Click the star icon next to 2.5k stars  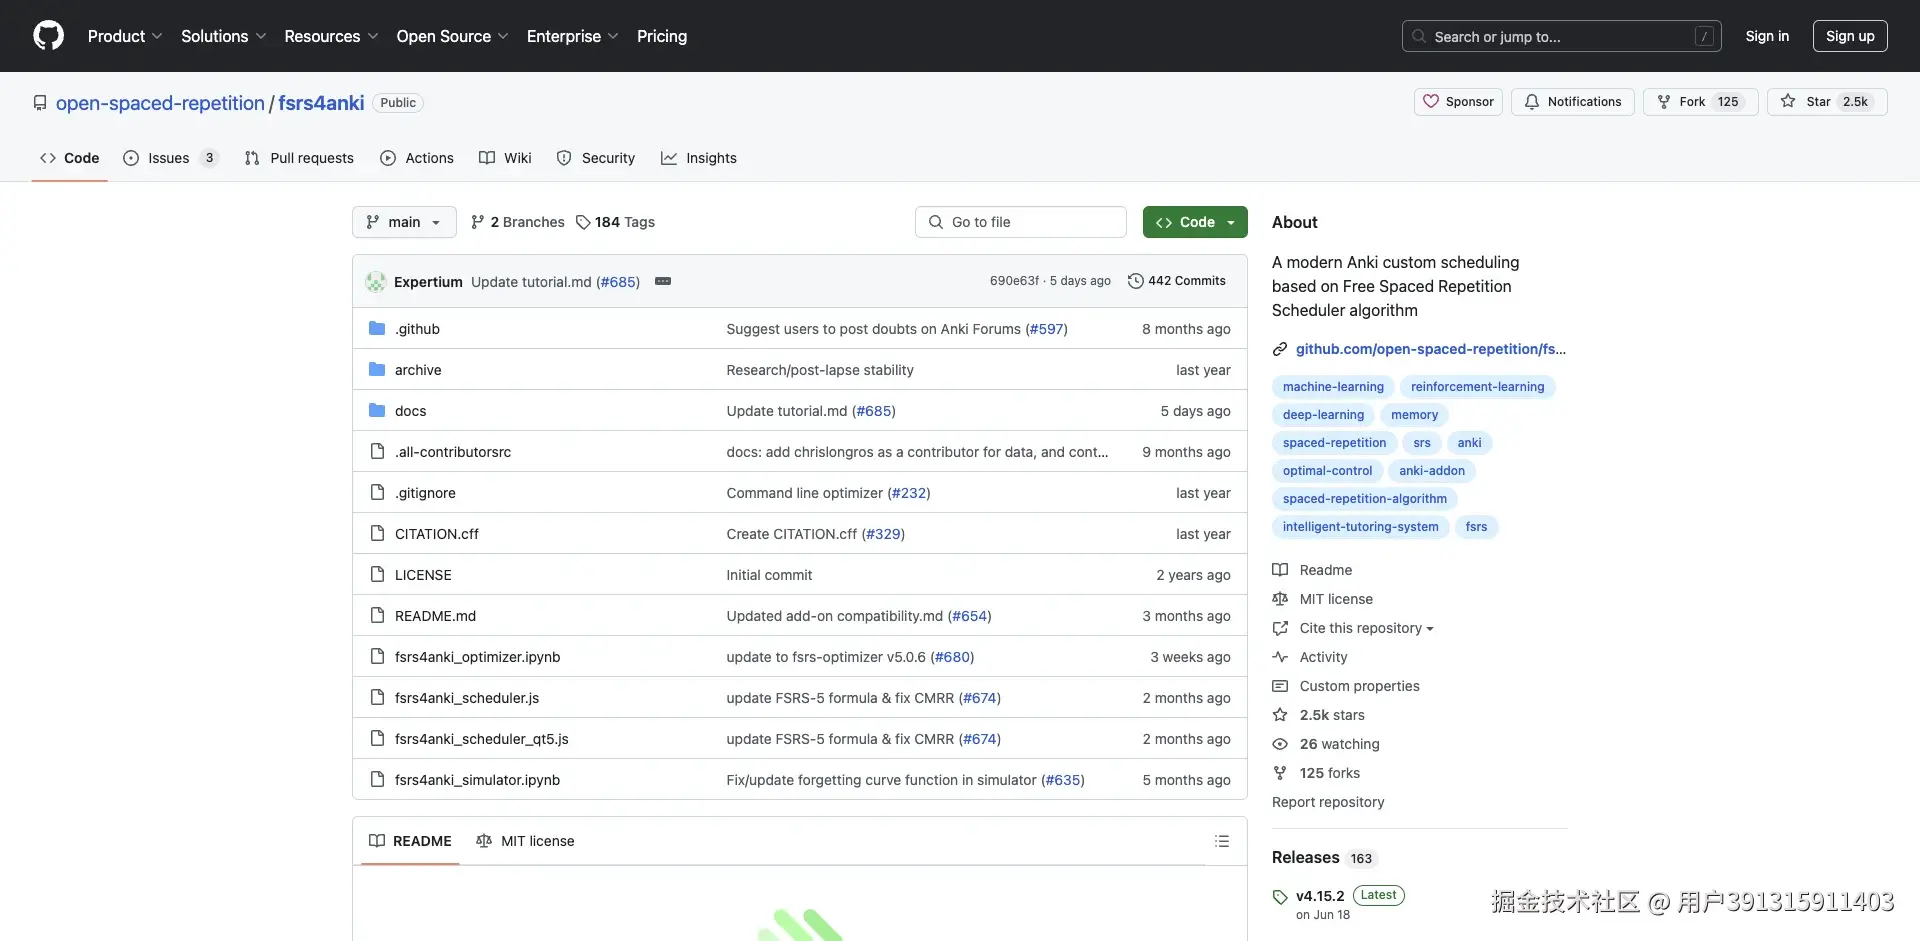pyautogui.click(x=1280, y=715)
